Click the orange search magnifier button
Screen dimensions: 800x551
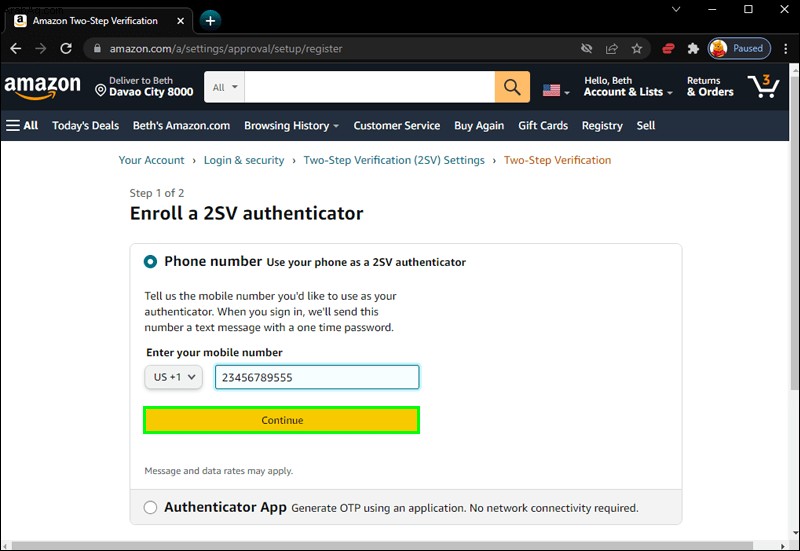512,87
